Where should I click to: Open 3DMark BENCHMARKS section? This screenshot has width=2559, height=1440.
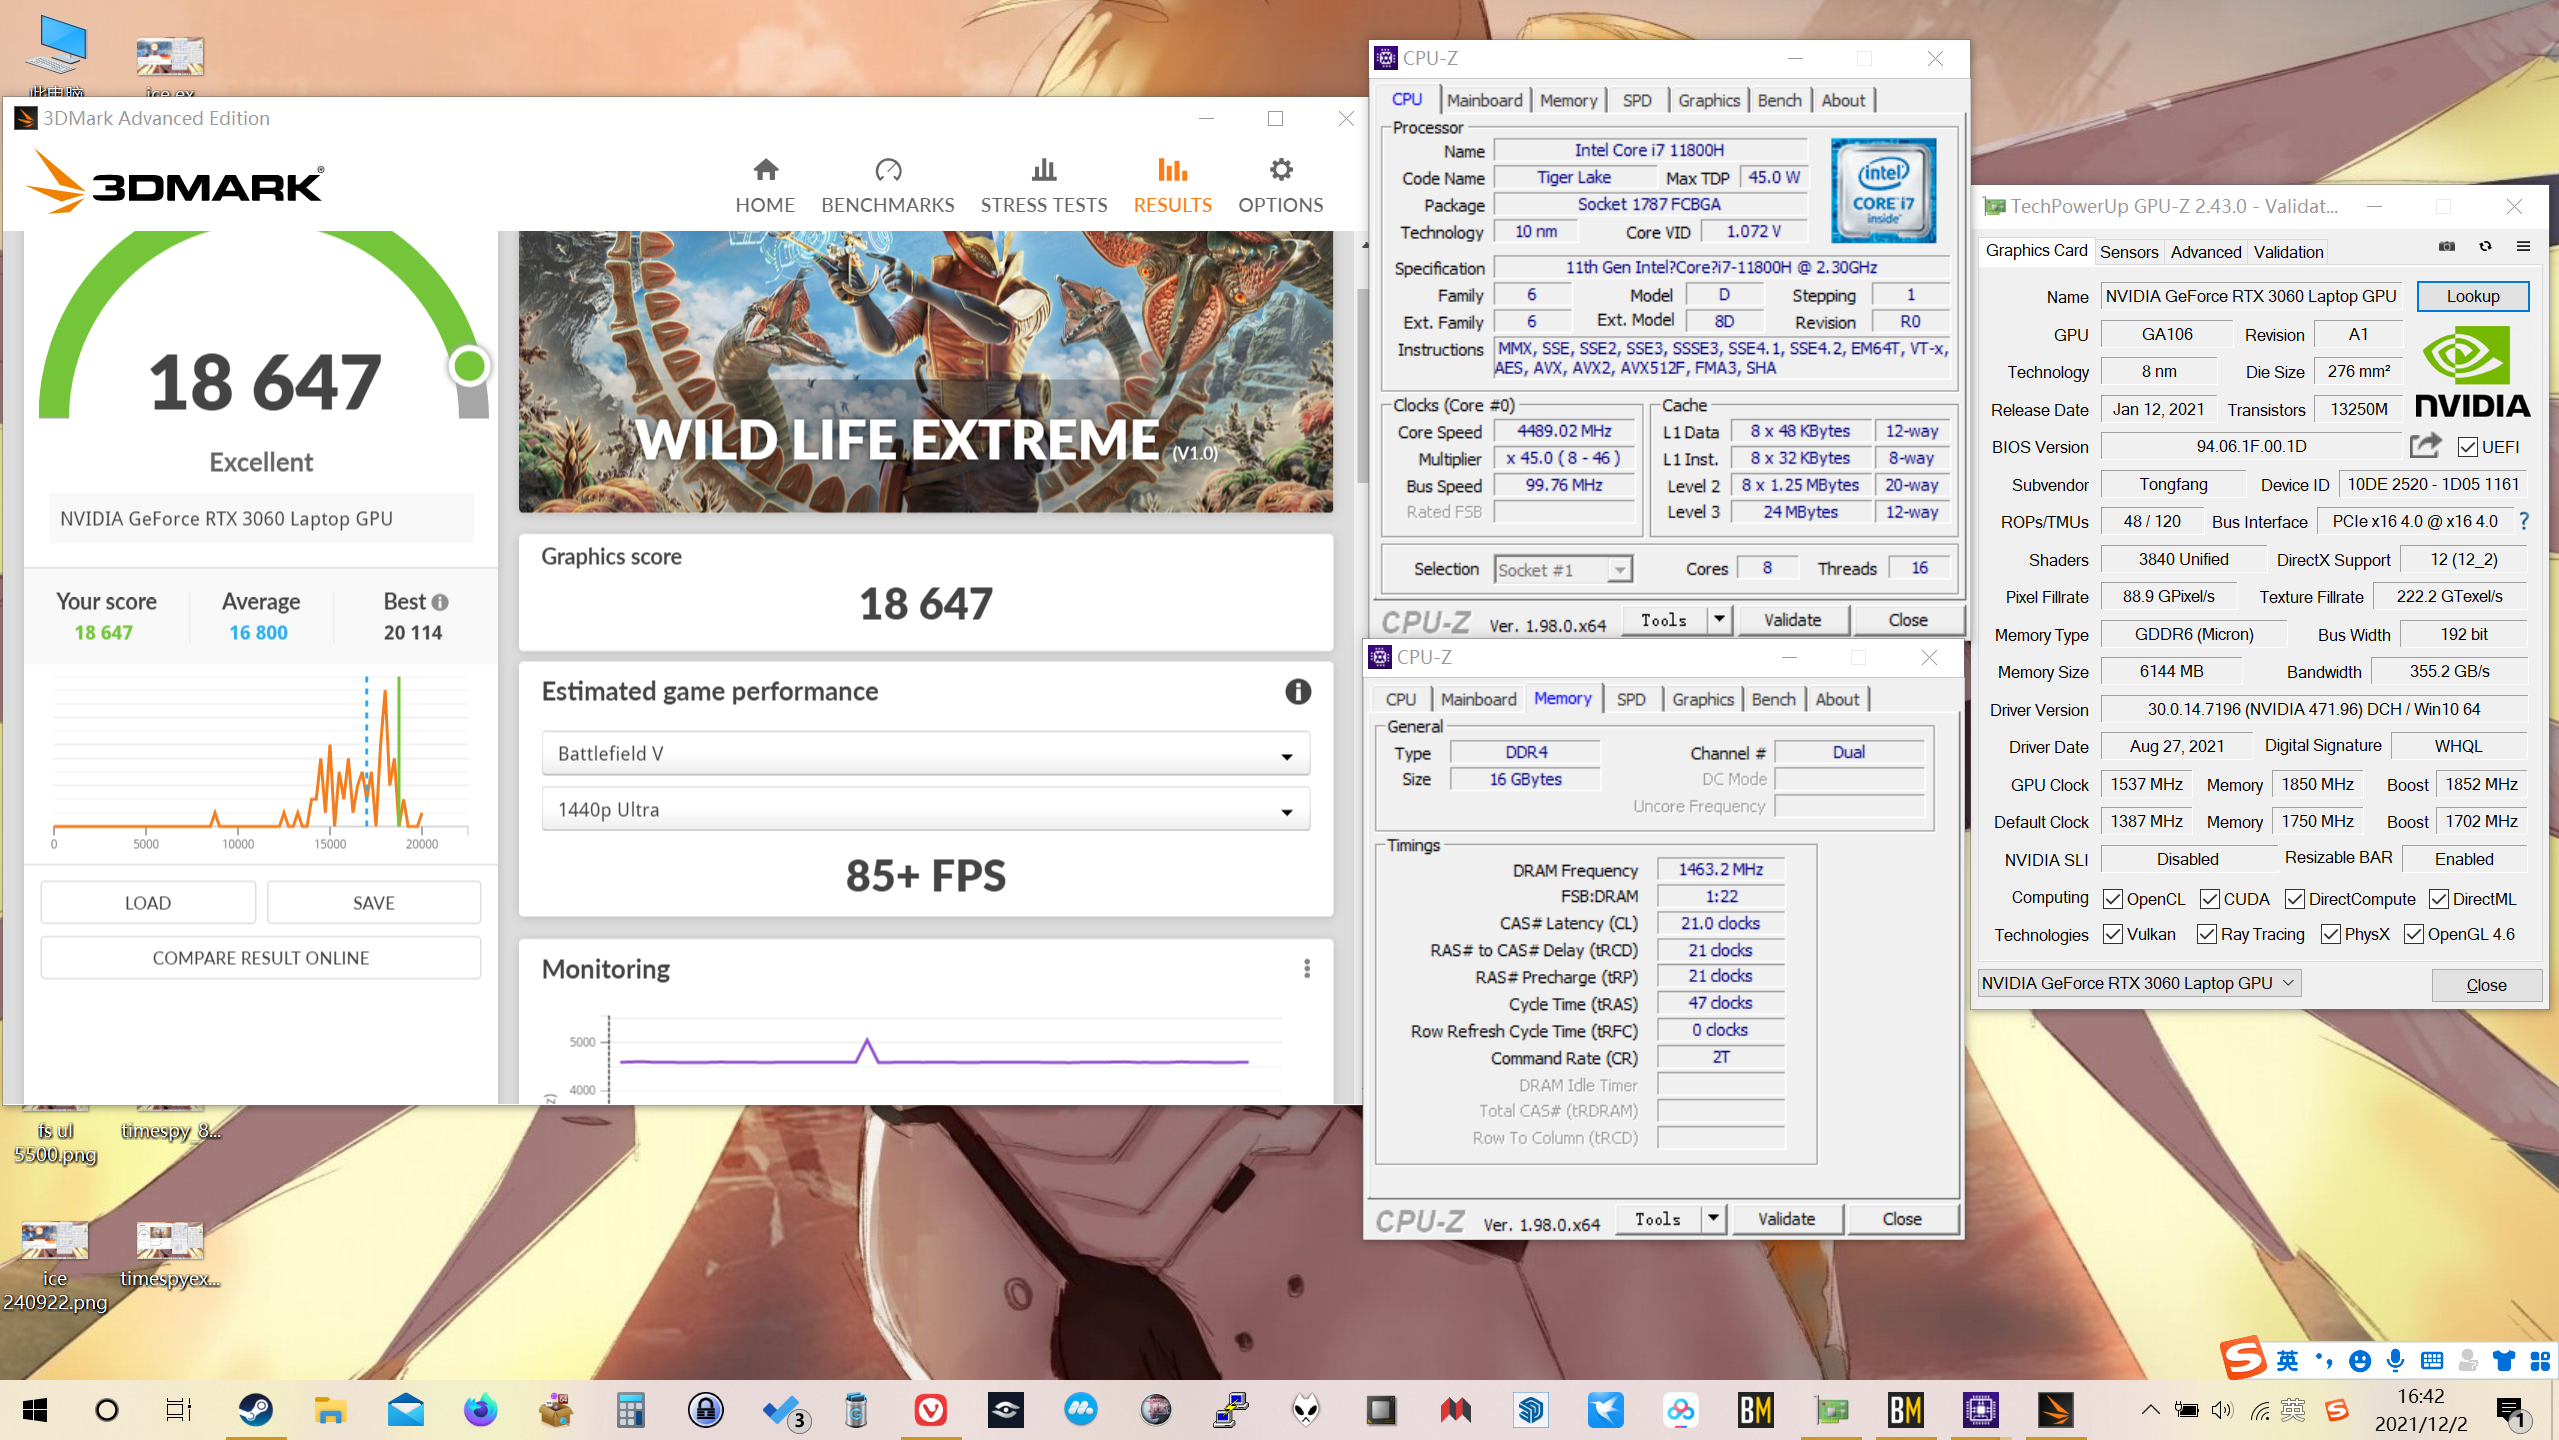pyautogui.click(x=888, y=186)
